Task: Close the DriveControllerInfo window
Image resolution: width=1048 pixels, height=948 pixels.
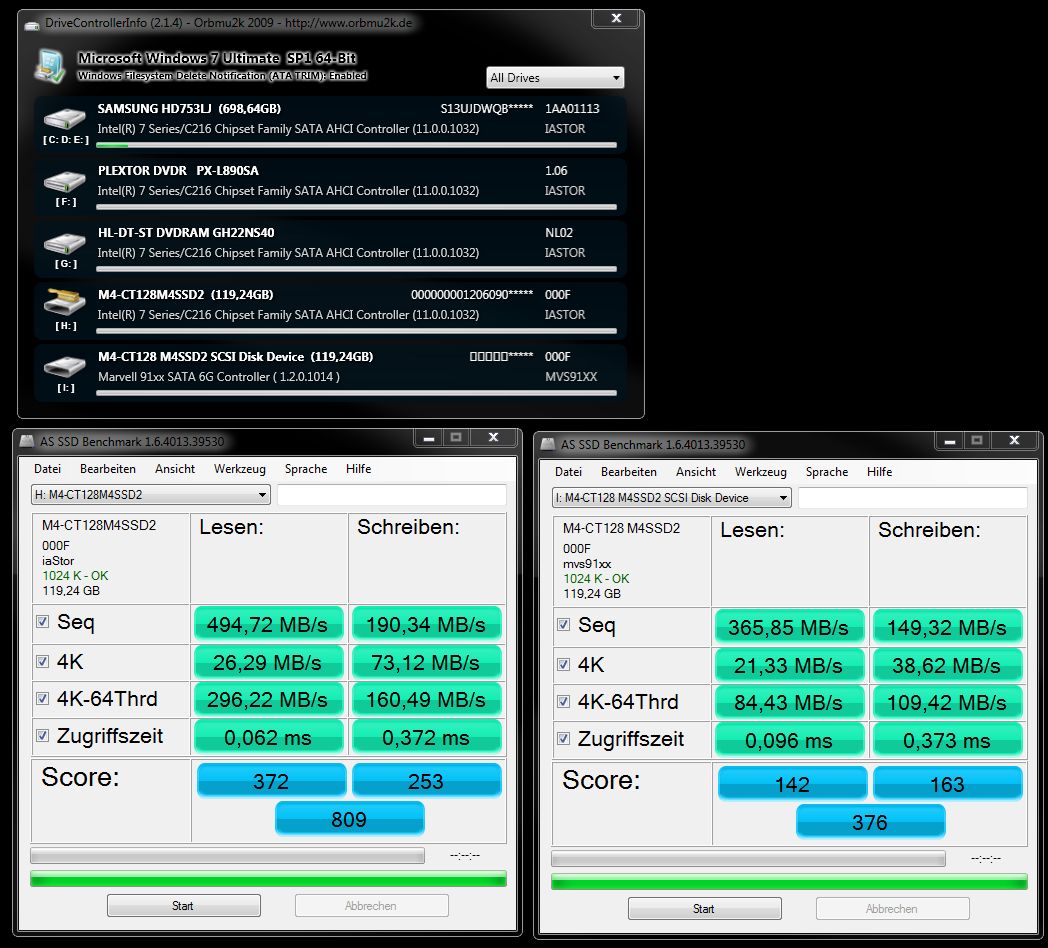Action: (x=616, y=19)
